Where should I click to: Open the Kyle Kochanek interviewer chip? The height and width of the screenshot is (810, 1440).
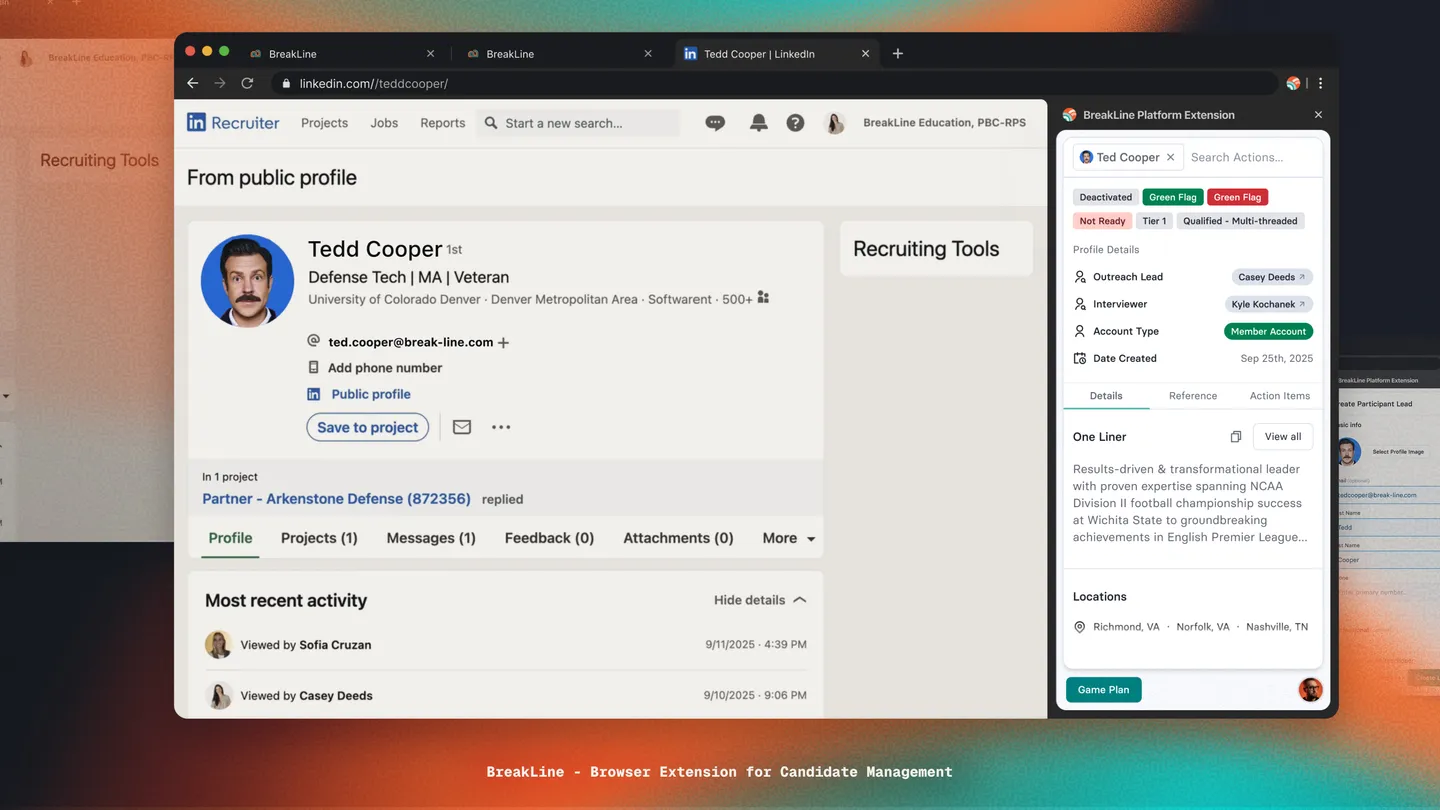click(1268, 304)
